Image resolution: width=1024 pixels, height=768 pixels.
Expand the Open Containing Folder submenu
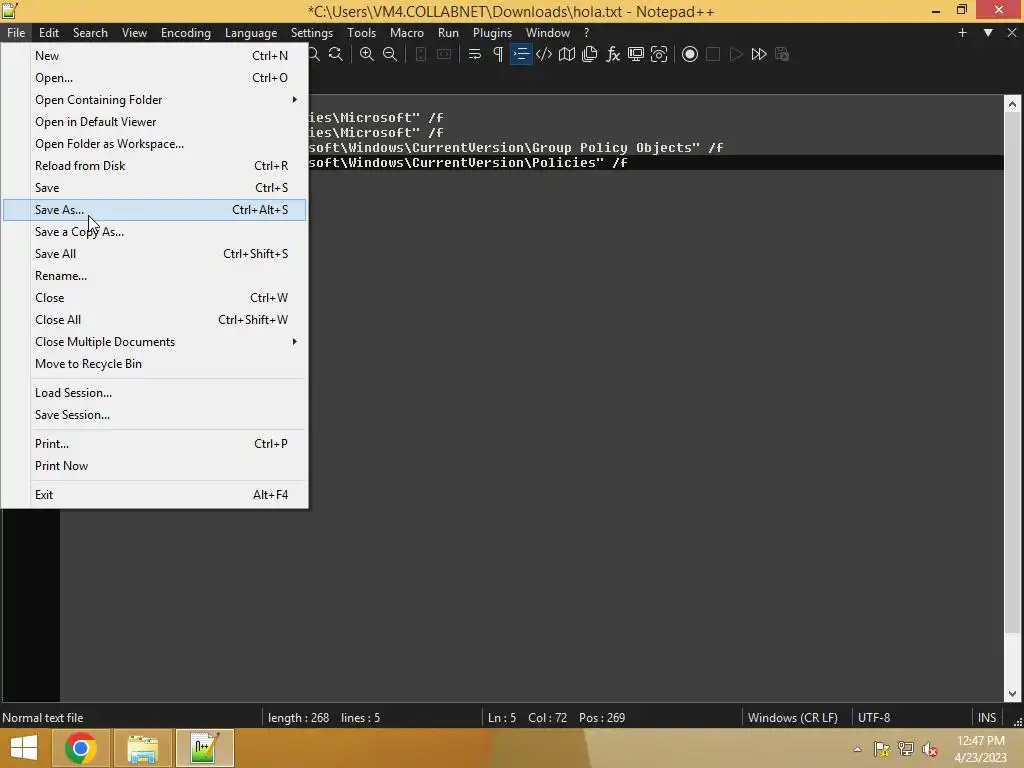(155, 100)
